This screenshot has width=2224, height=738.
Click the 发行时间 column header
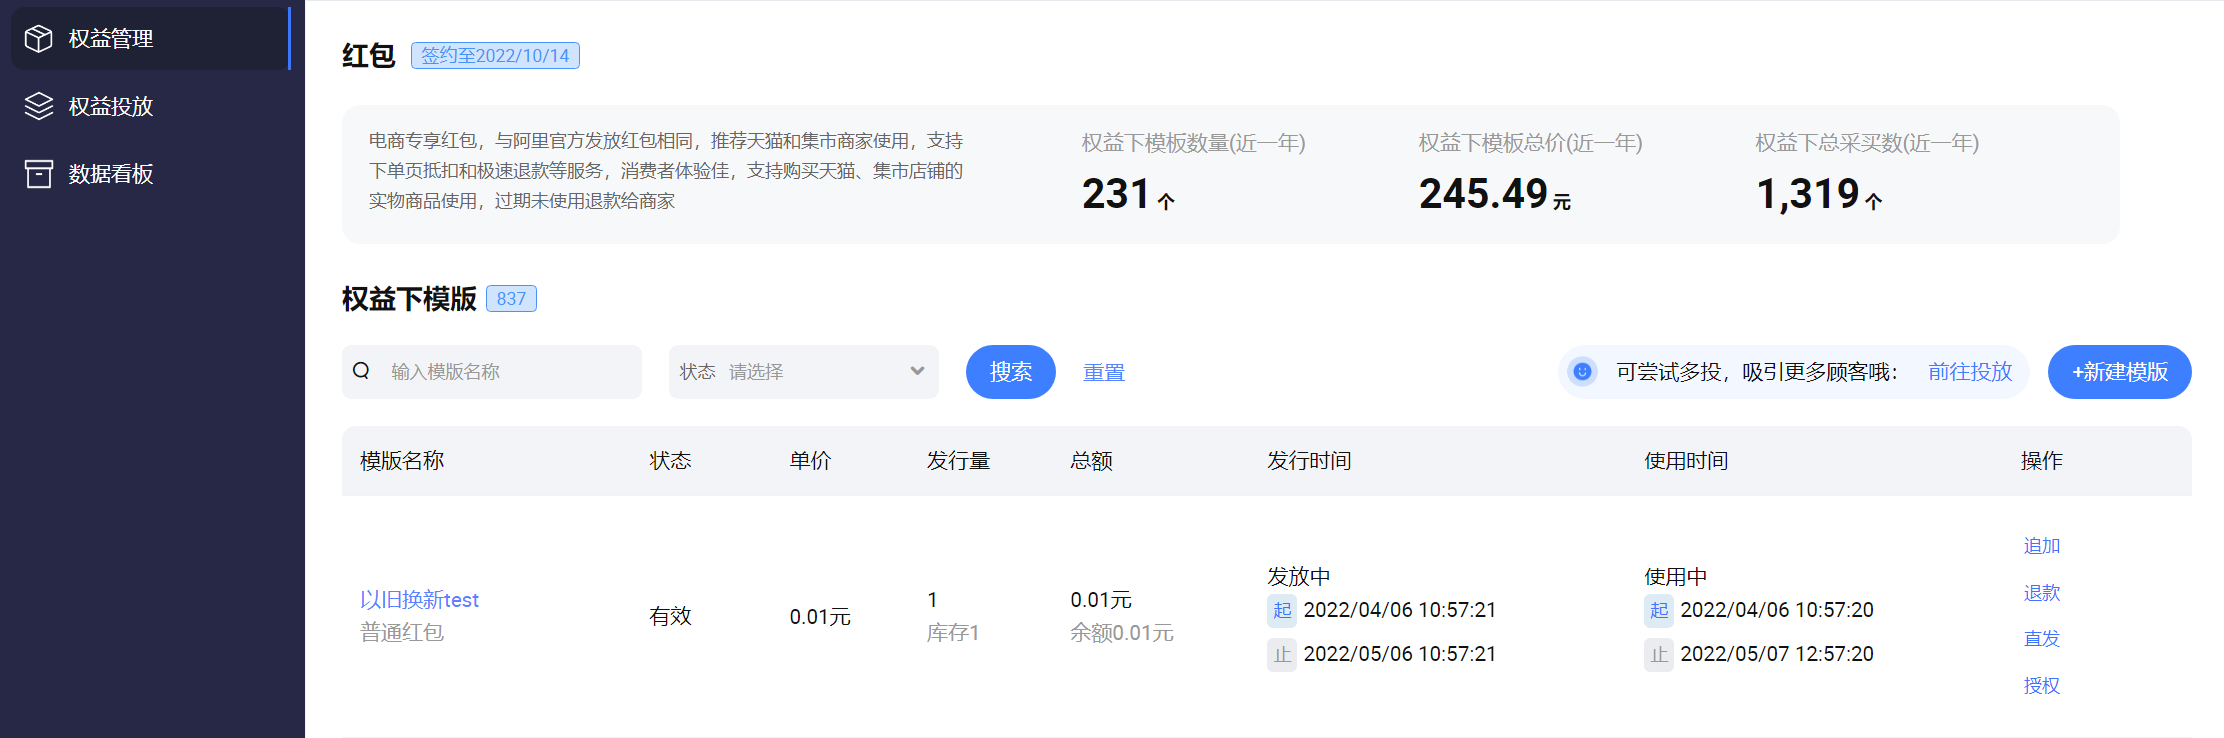pos(1309,461)
